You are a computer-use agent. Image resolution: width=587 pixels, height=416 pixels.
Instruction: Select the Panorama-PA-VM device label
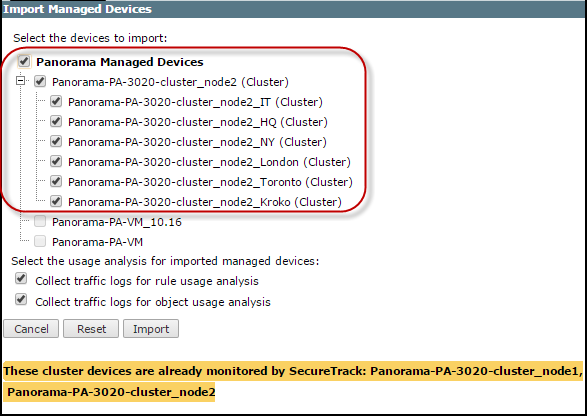click(x=97, y=242)
